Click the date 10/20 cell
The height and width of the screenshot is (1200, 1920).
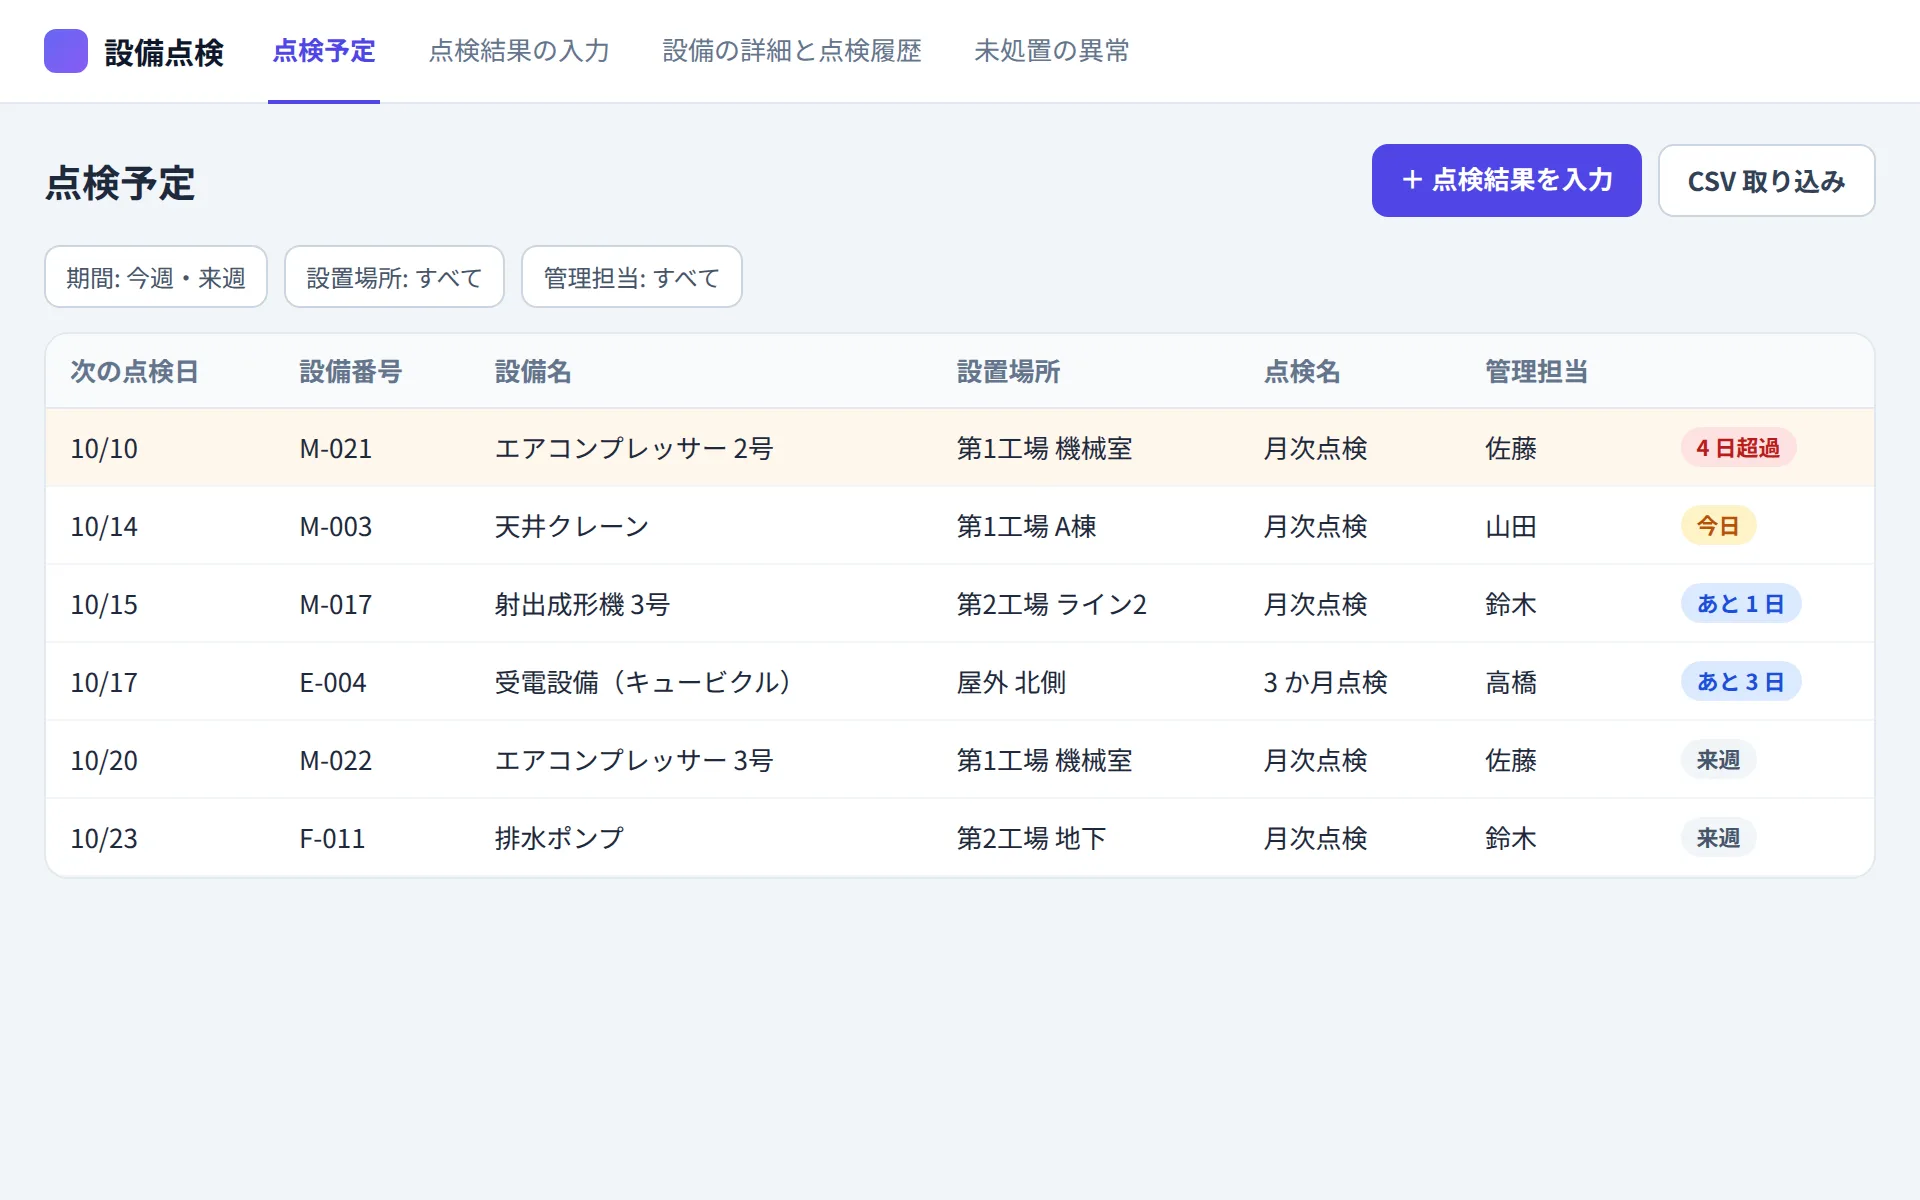pos(104,760)
